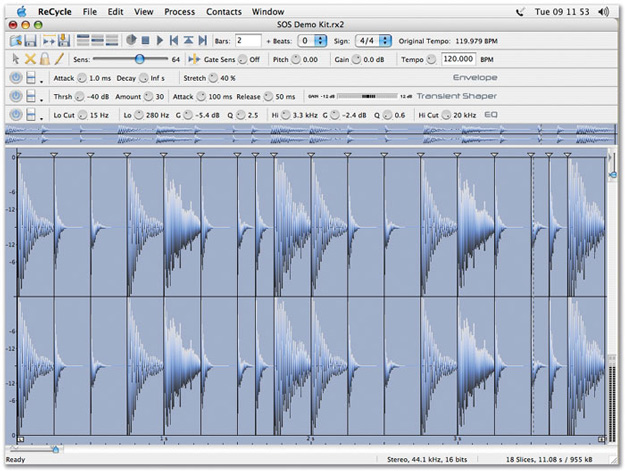Jump to the loop end marker
625x471 pixels.
tap(202, 41)
